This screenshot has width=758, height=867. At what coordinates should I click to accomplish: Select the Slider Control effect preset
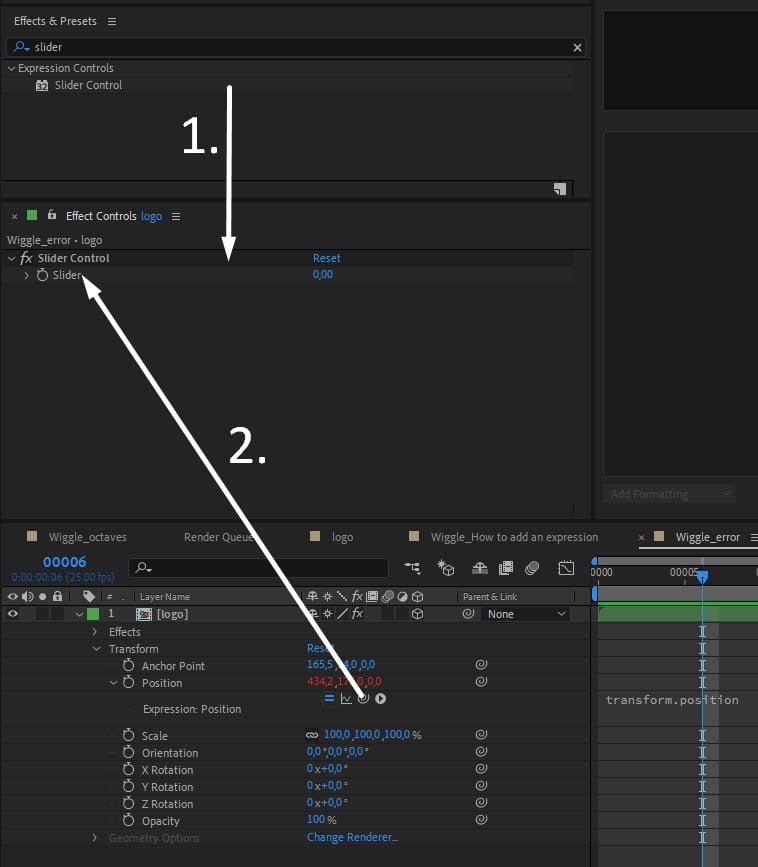[88, 85]
